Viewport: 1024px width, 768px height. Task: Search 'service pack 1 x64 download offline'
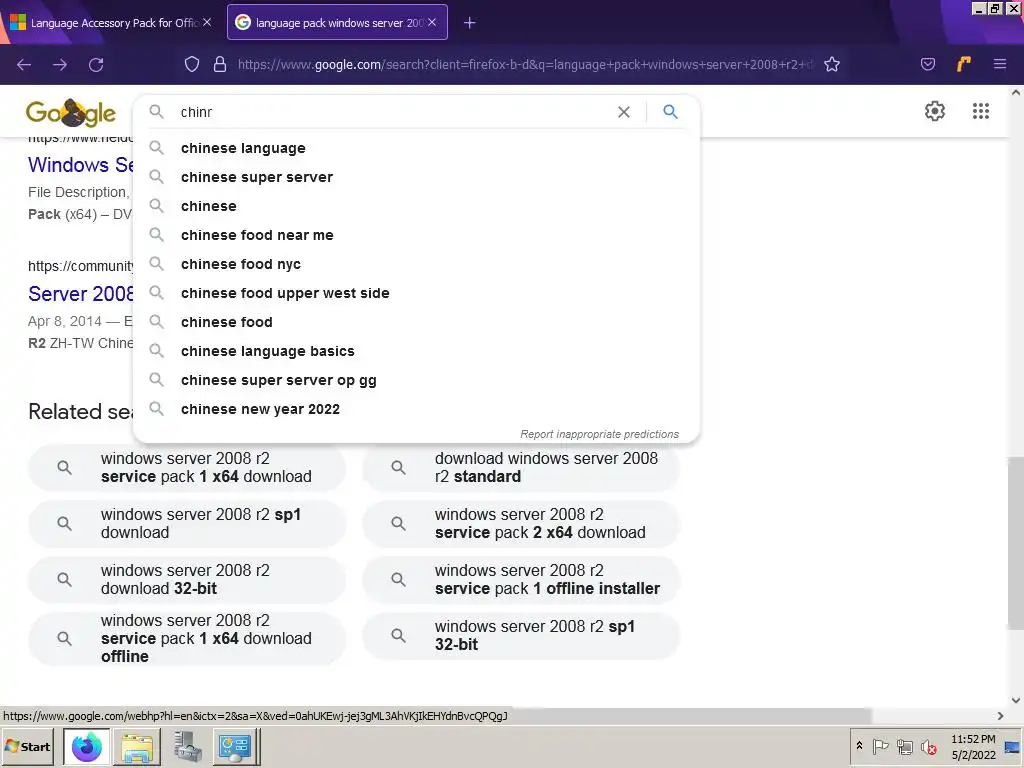(187, 638)
